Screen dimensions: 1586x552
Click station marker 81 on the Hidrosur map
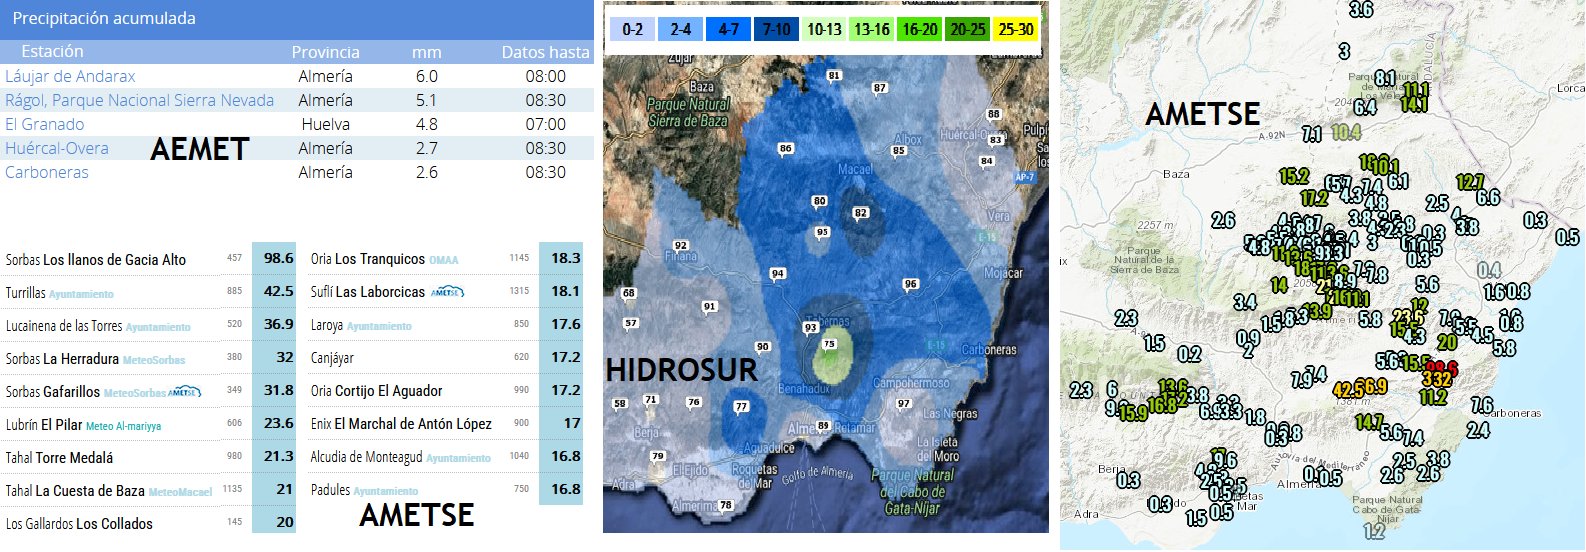834,76
